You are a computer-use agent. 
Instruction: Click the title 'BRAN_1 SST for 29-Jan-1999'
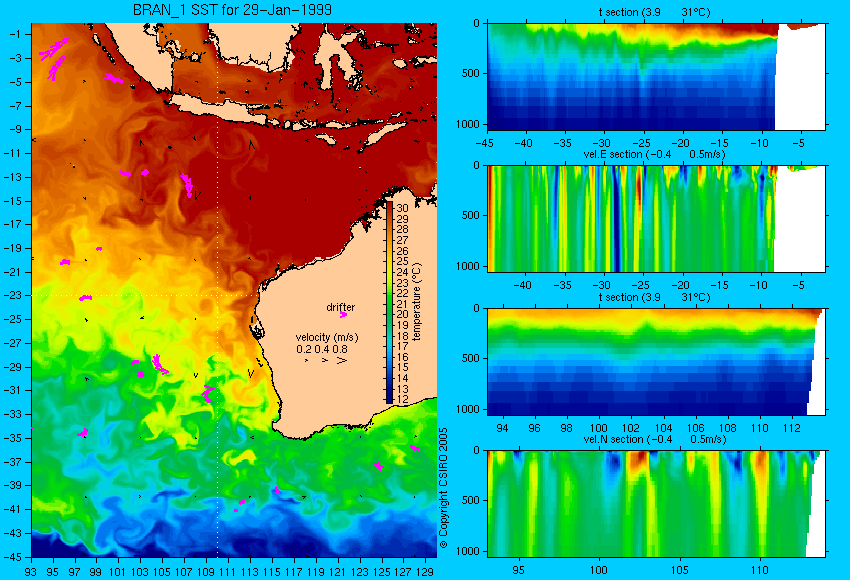pos(232,10)
